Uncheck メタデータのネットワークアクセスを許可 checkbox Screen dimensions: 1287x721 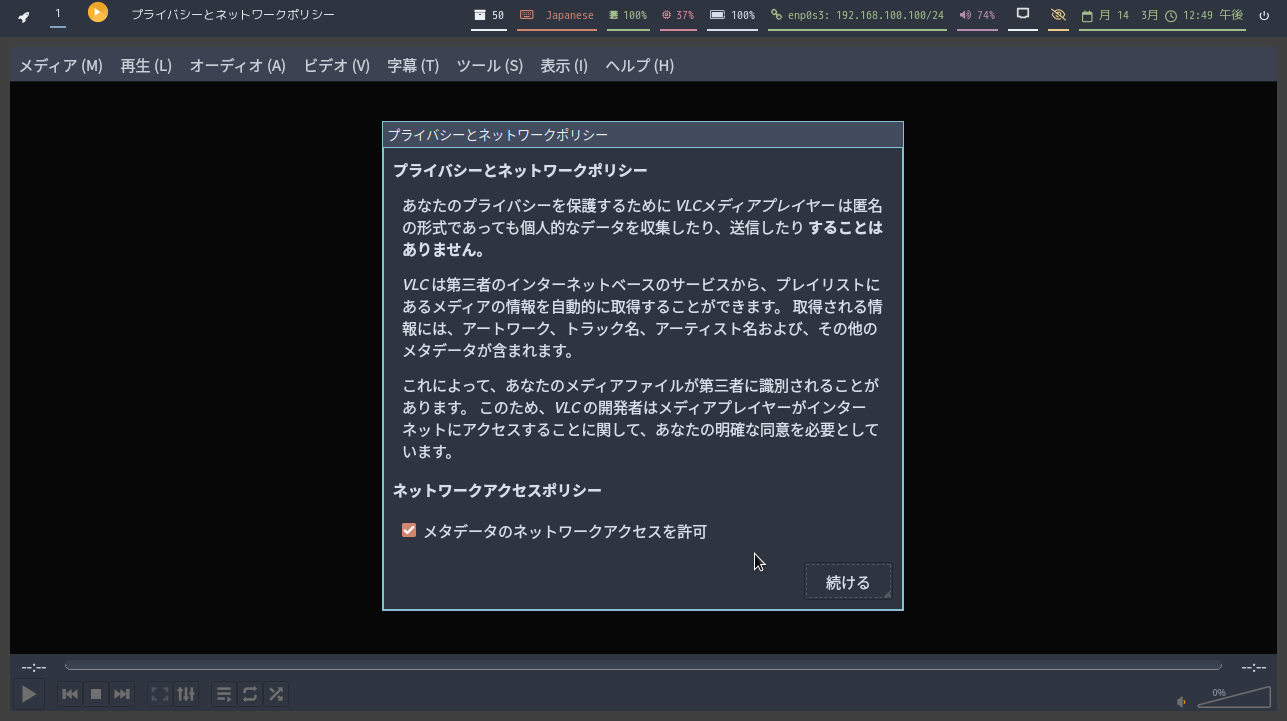pyautogui.click(x=409, y=530)
